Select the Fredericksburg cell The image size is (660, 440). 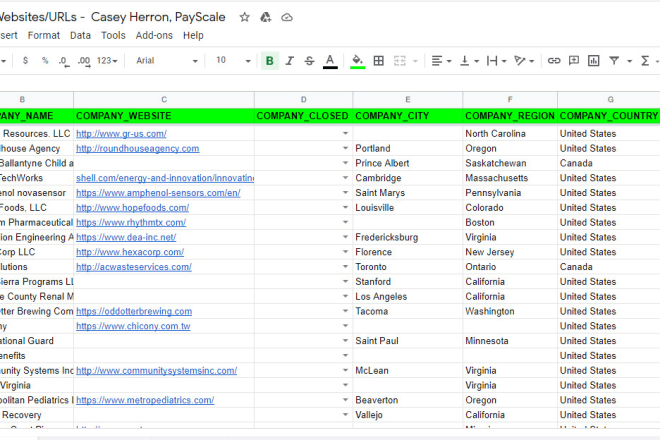407,237
